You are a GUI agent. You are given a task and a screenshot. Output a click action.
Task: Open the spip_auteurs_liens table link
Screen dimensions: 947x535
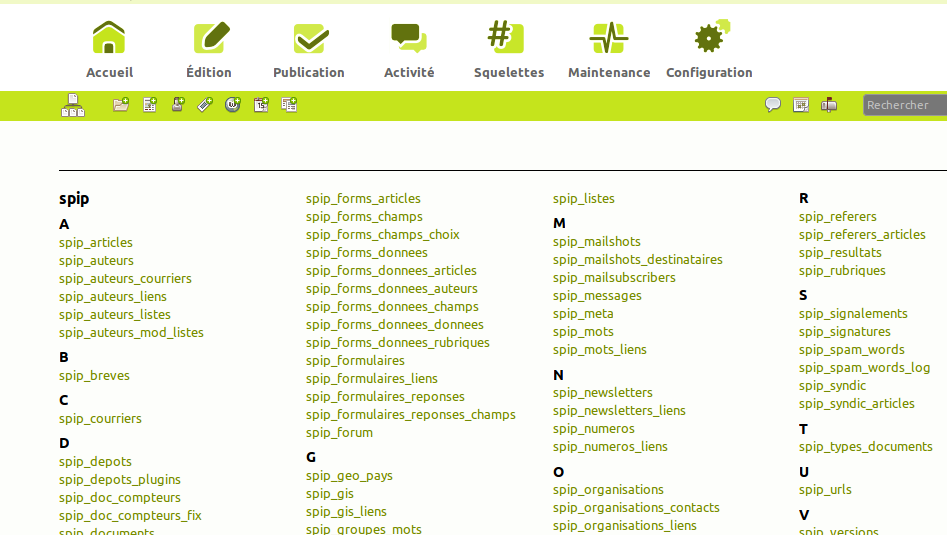pos(112,297)
